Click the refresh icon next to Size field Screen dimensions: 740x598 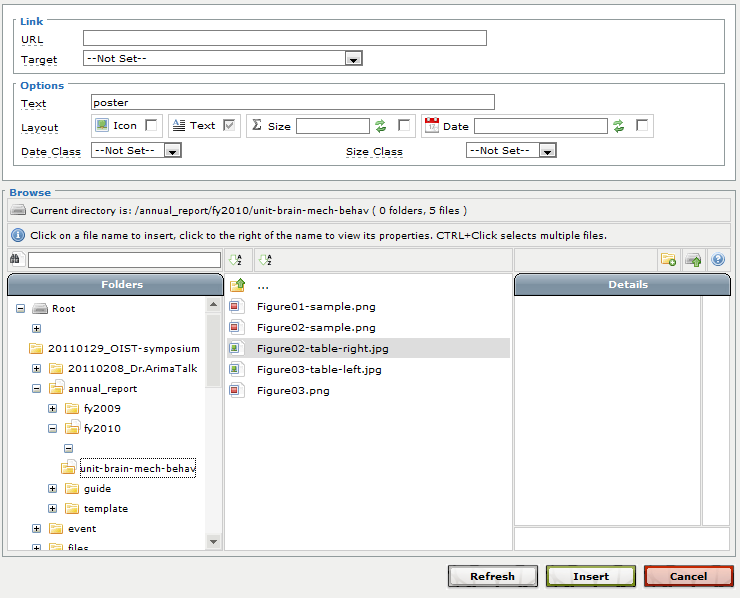381,126
